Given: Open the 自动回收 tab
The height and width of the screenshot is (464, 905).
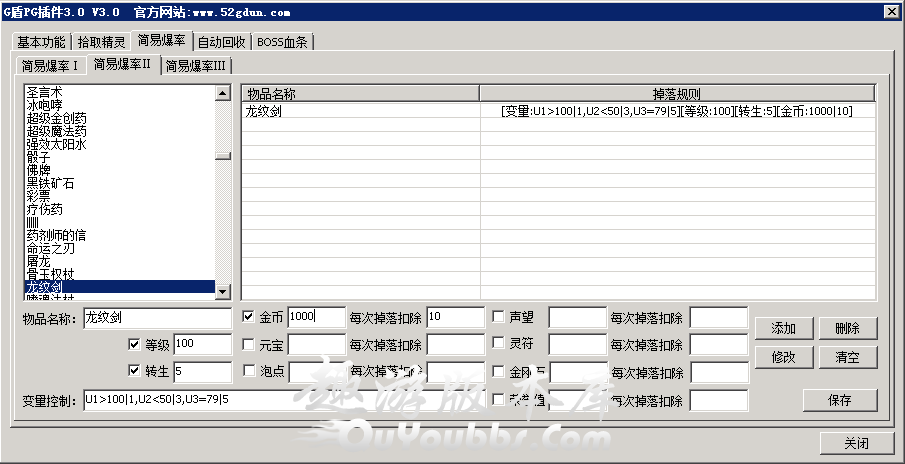Looking at the screenshot, I should pyautogui.click(x=222, y=42).
